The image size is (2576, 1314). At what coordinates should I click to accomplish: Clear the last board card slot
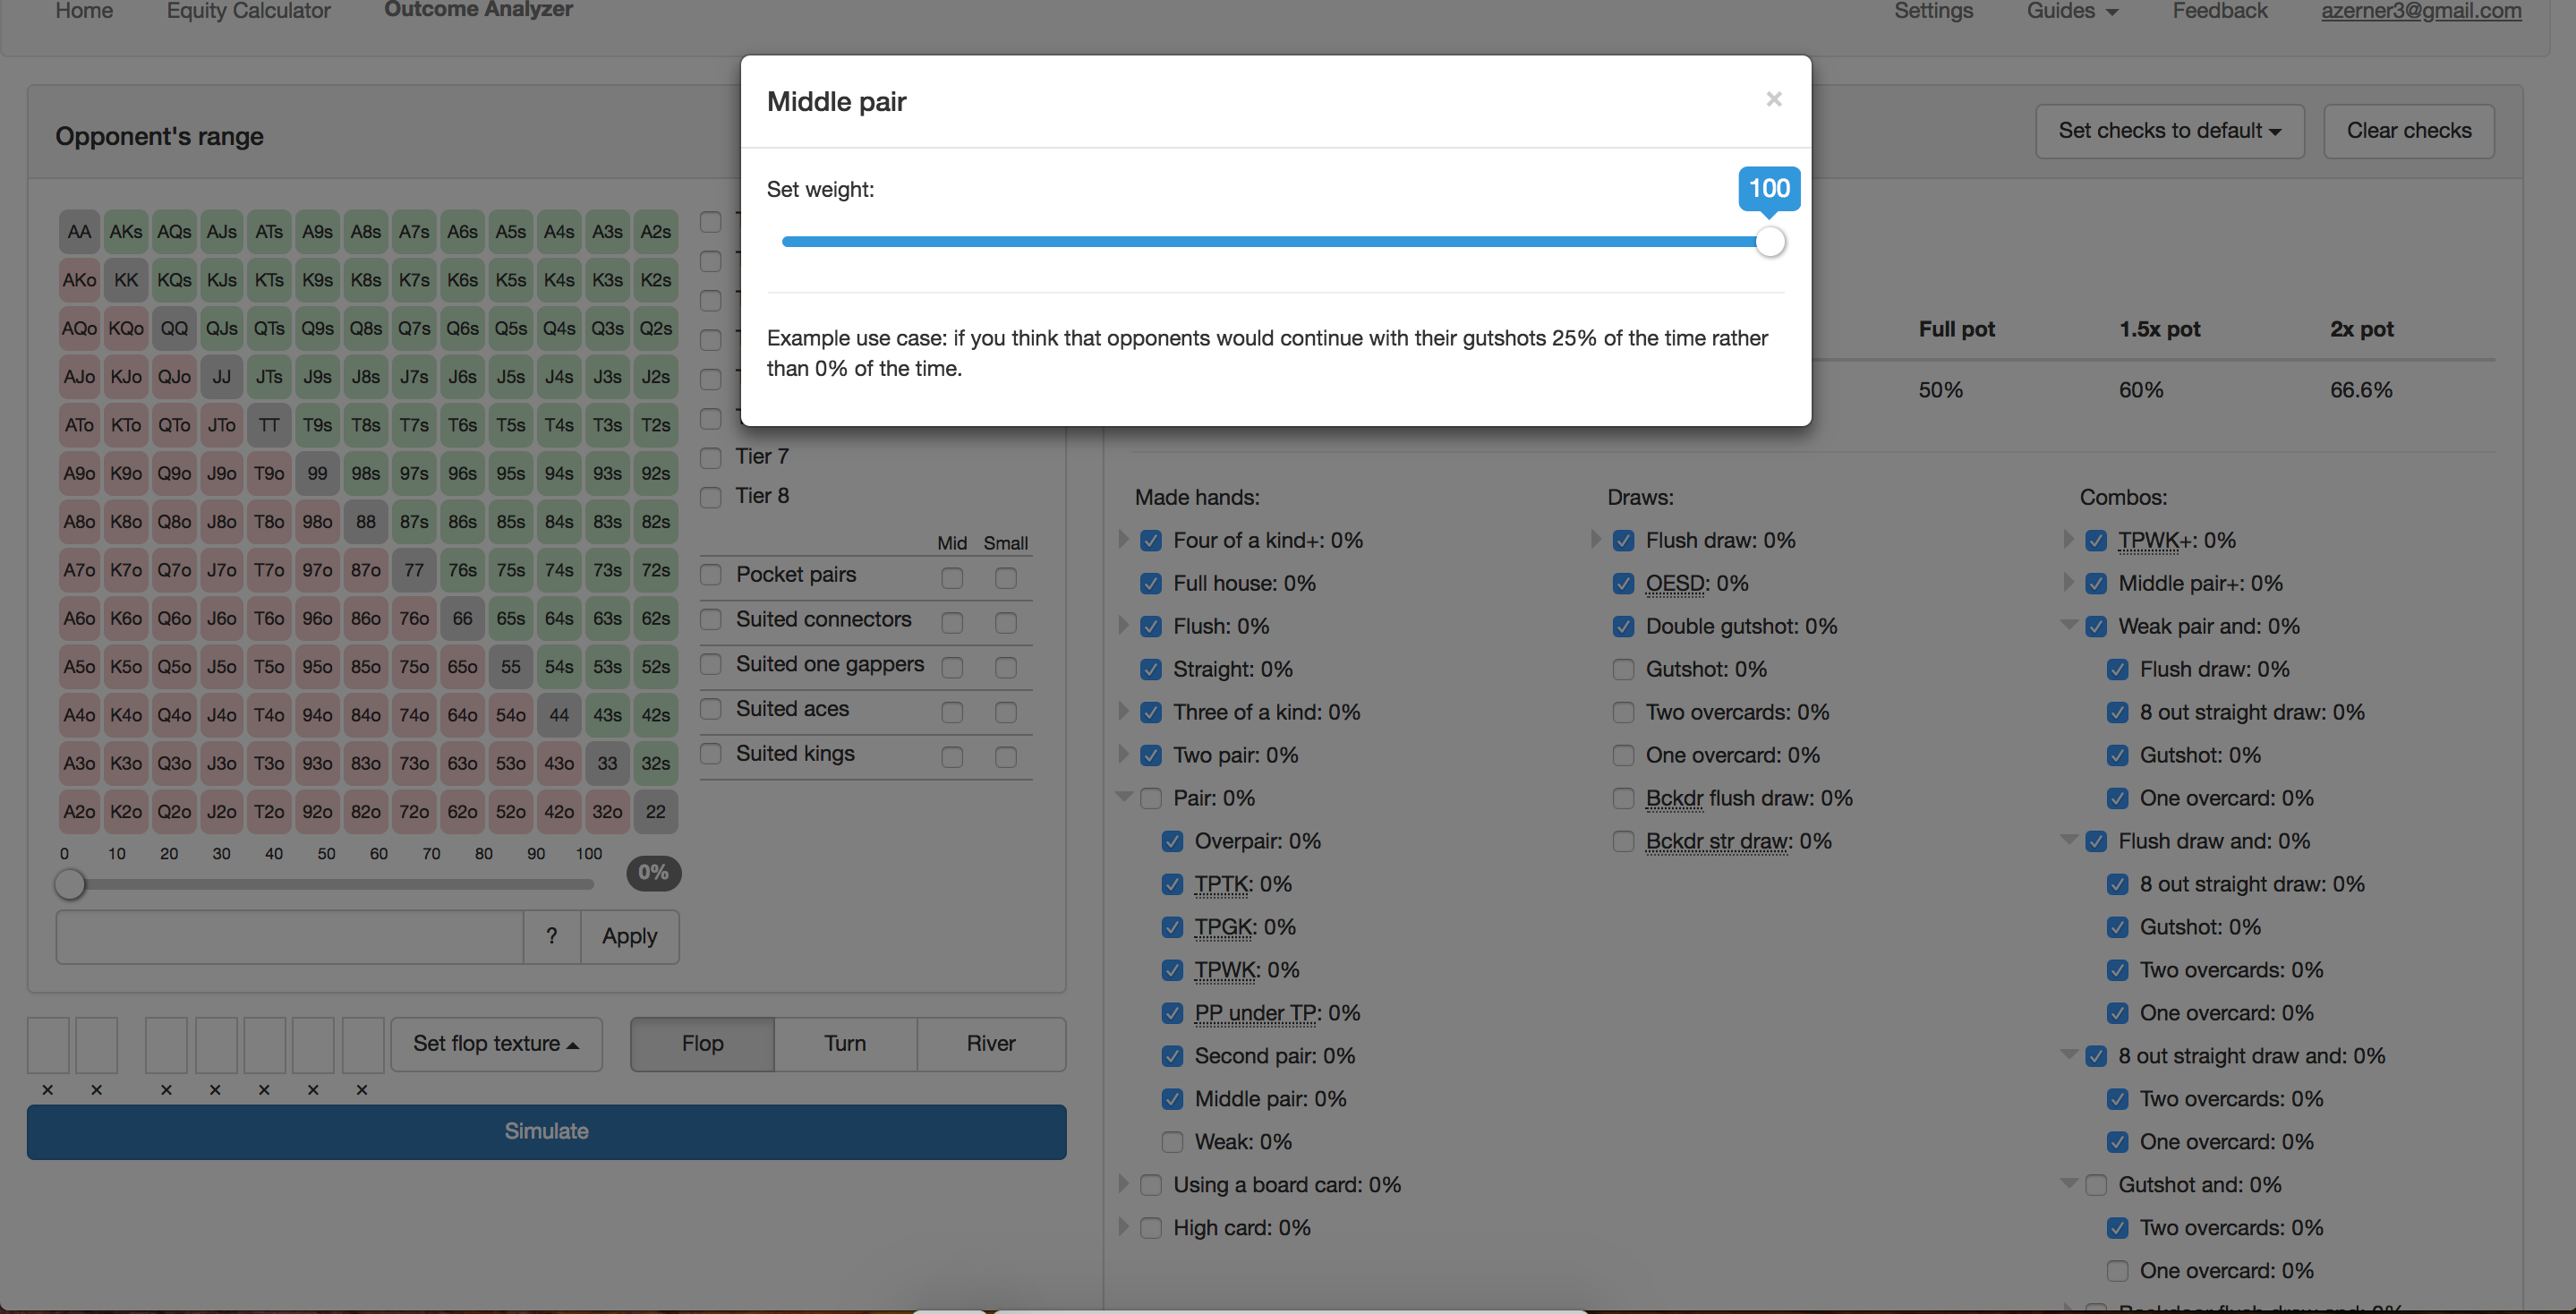(362, 1090)
